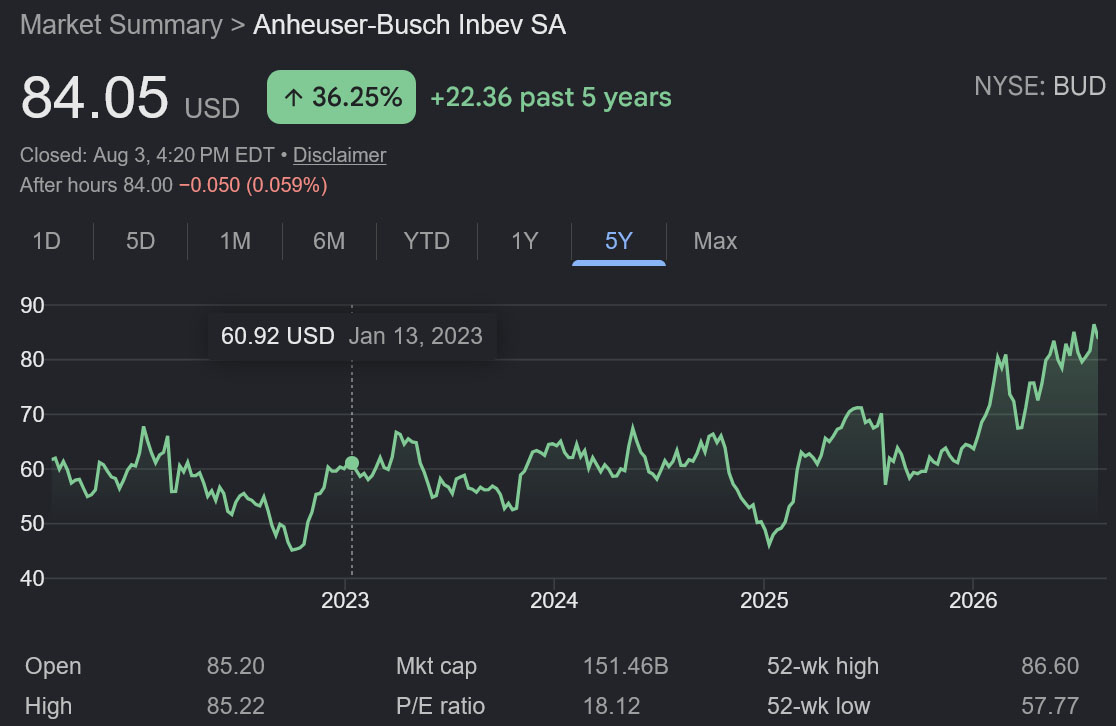Show the Max time range chart
Screen dimensions: 1116x726
pos(715,241)
